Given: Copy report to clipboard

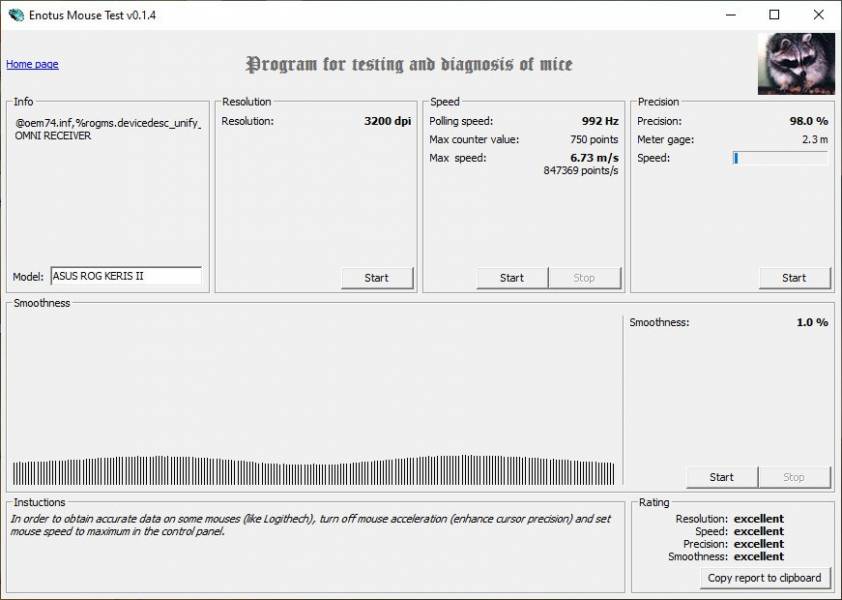Looking at the screenshot, I should coord(764,577).
